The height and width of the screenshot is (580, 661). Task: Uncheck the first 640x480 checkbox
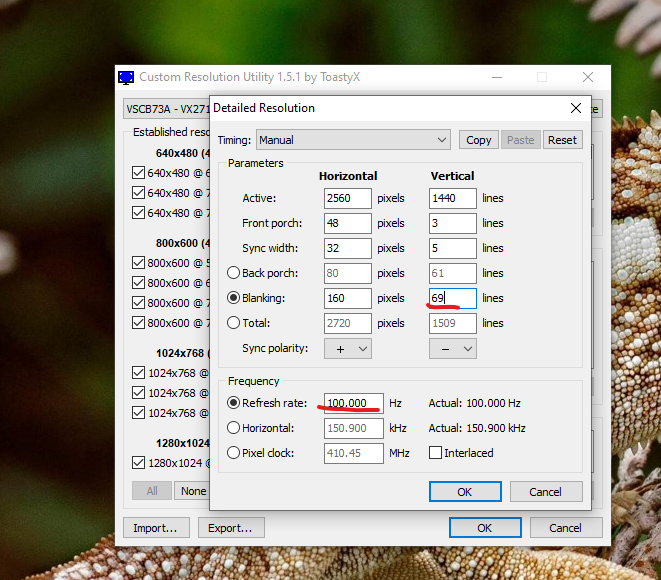point(138,172)
